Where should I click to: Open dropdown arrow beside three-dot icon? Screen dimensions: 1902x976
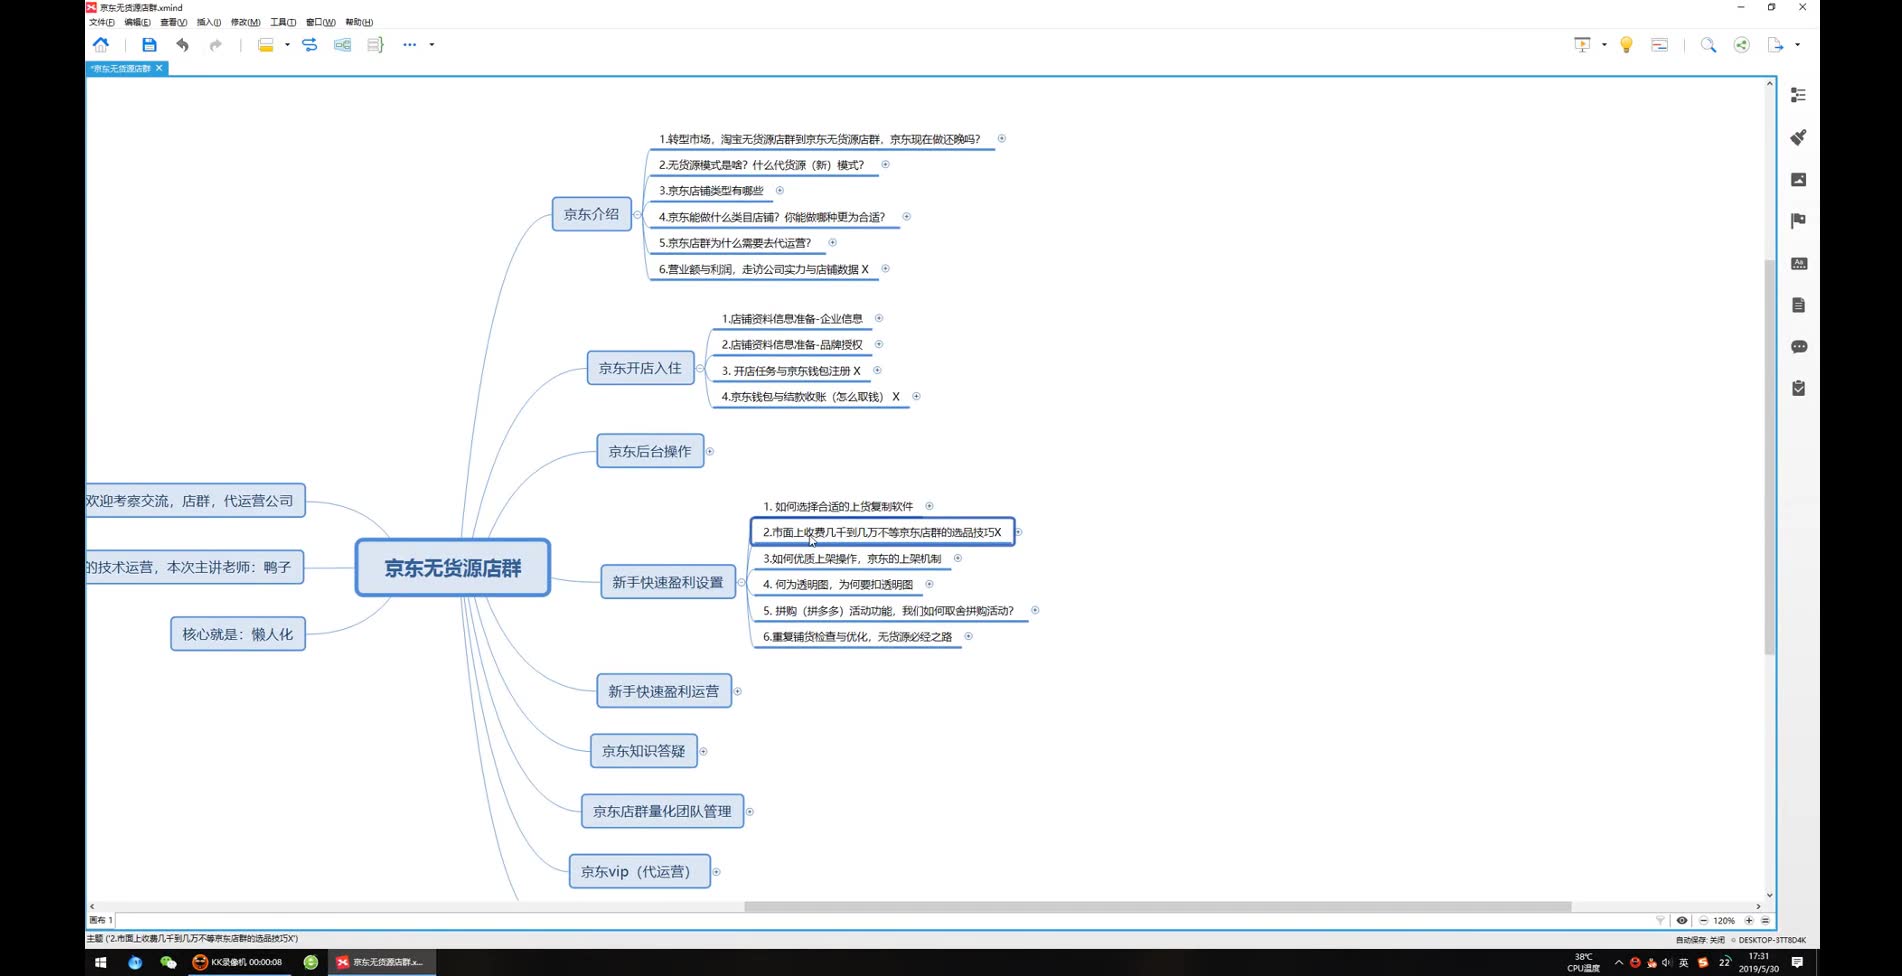[432, 44]
